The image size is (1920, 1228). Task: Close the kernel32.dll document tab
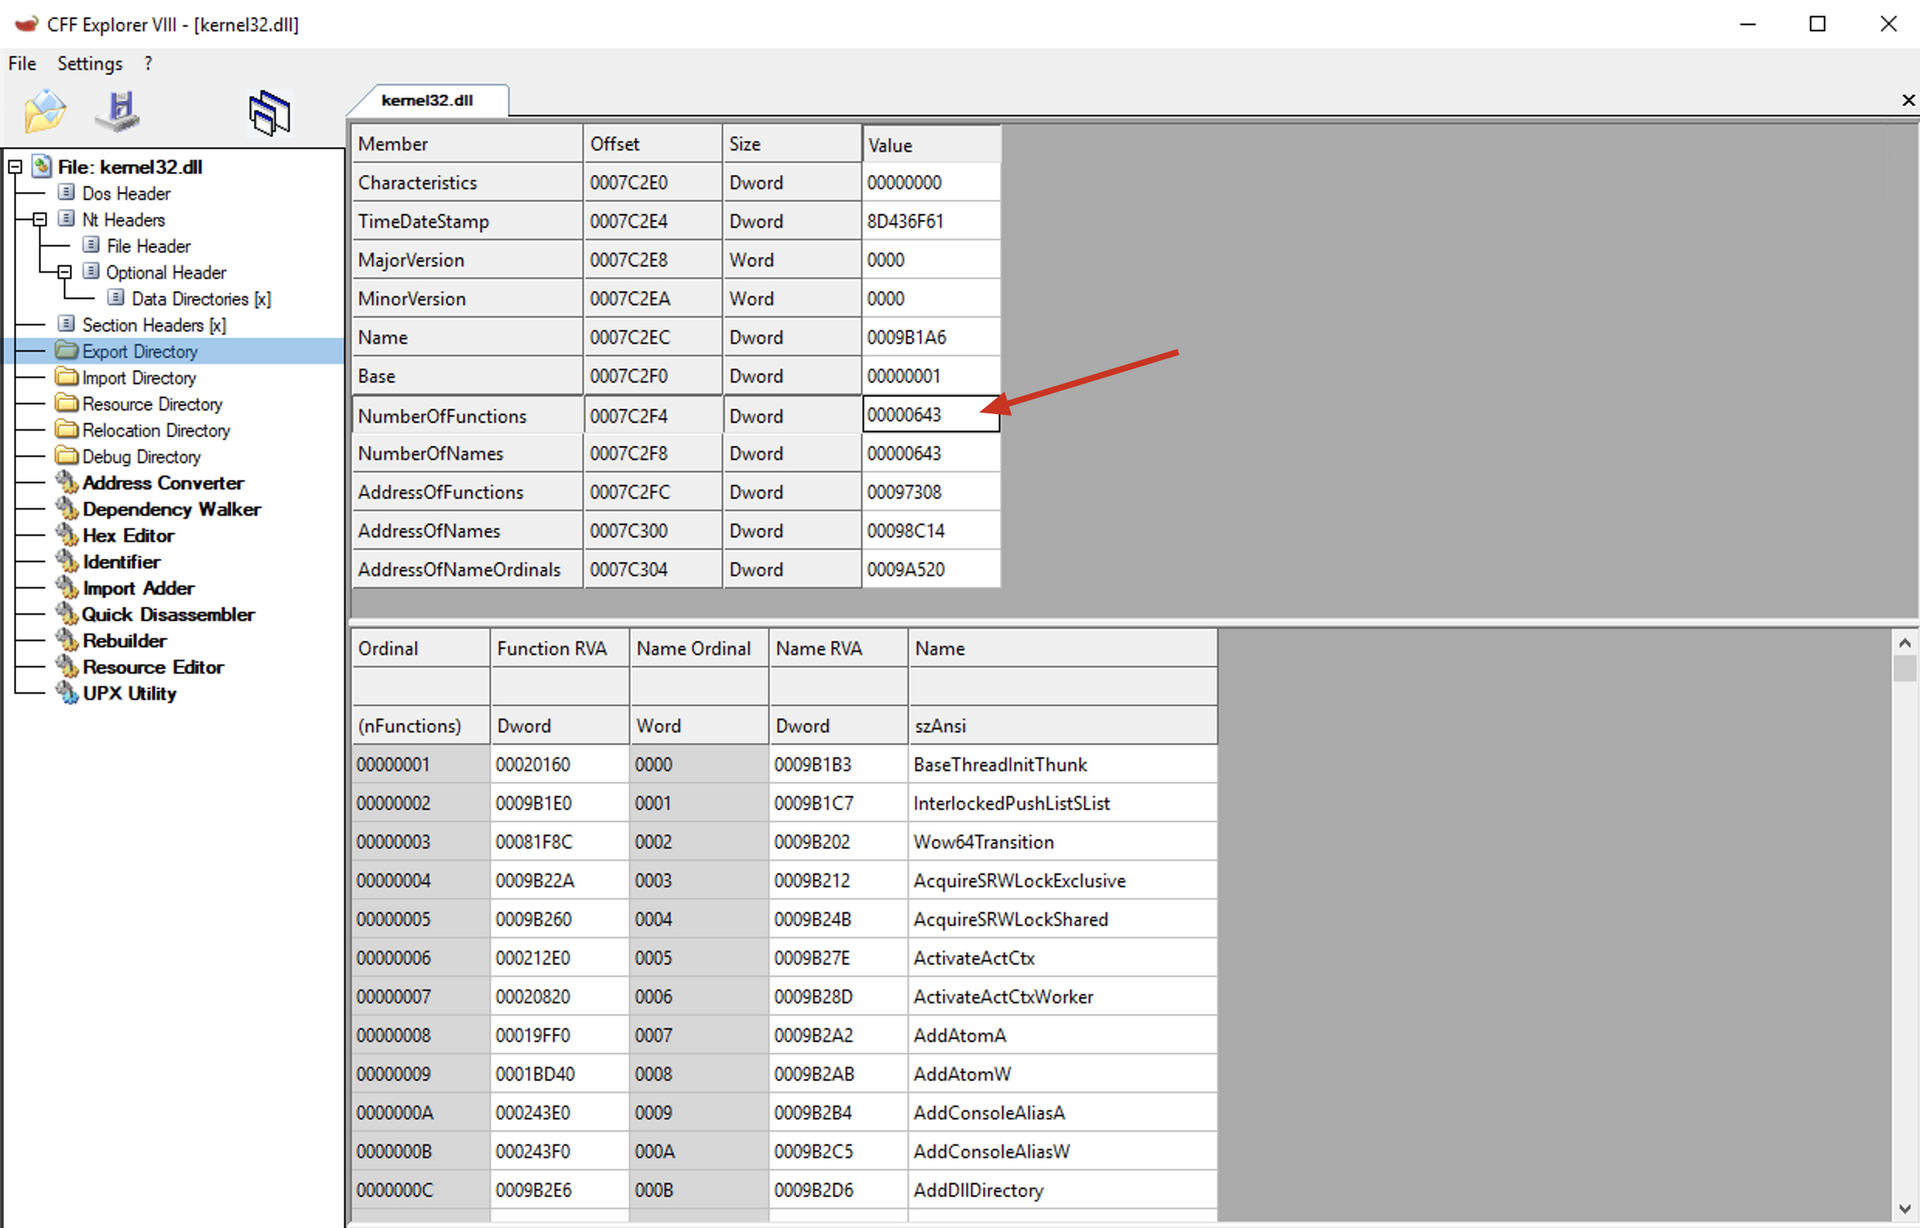(x=1908, y=100)
